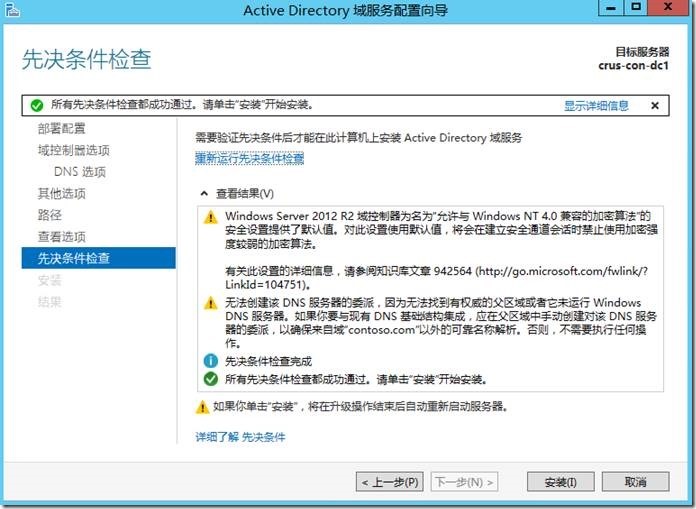696x509 pixels.
Task: Click 重新运行先决条件检查 link
Action: click(249, 158)
